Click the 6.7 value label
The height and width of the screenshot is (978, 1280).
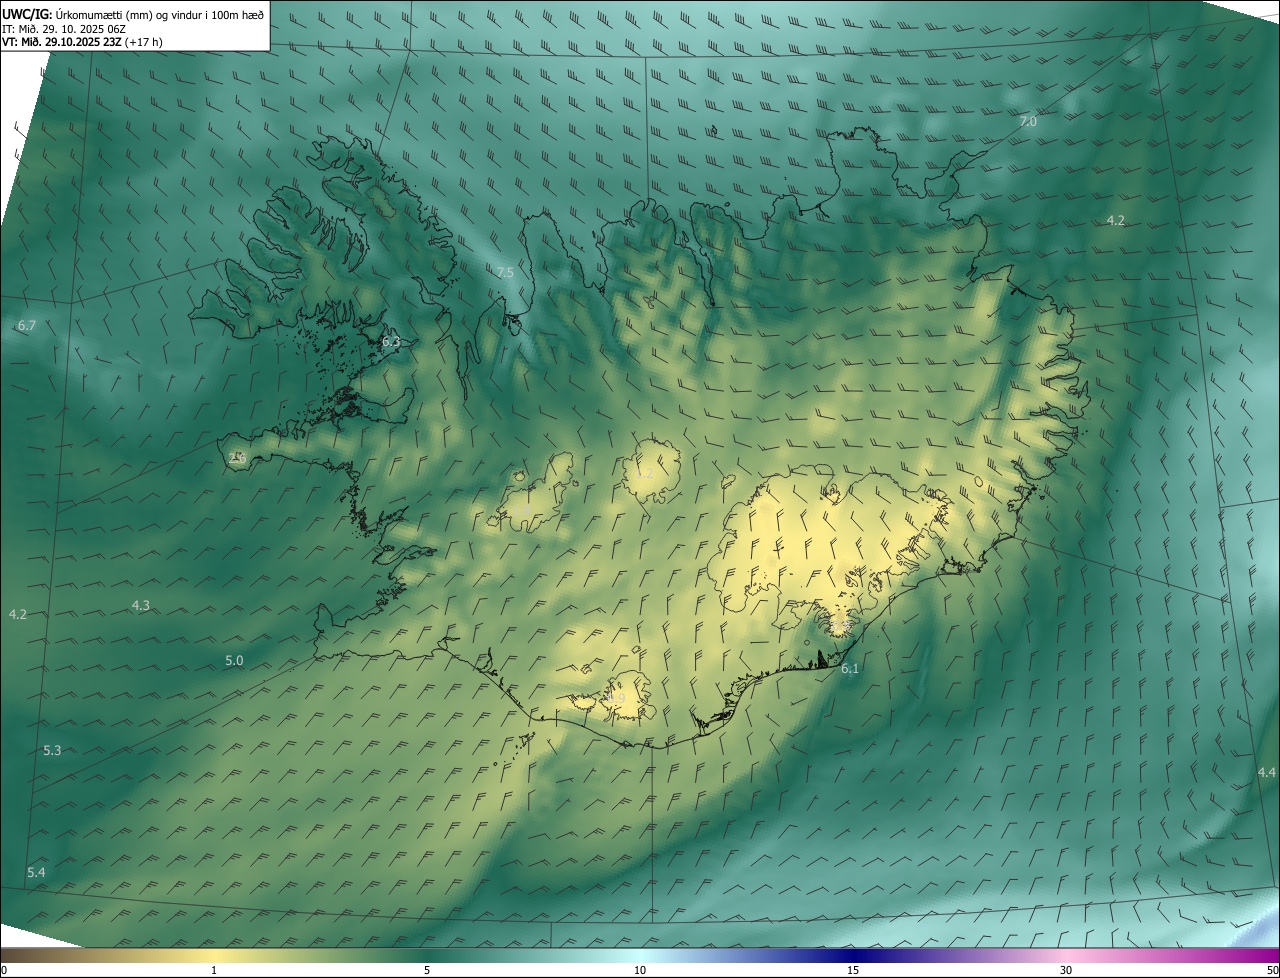(x=27, y=325)
